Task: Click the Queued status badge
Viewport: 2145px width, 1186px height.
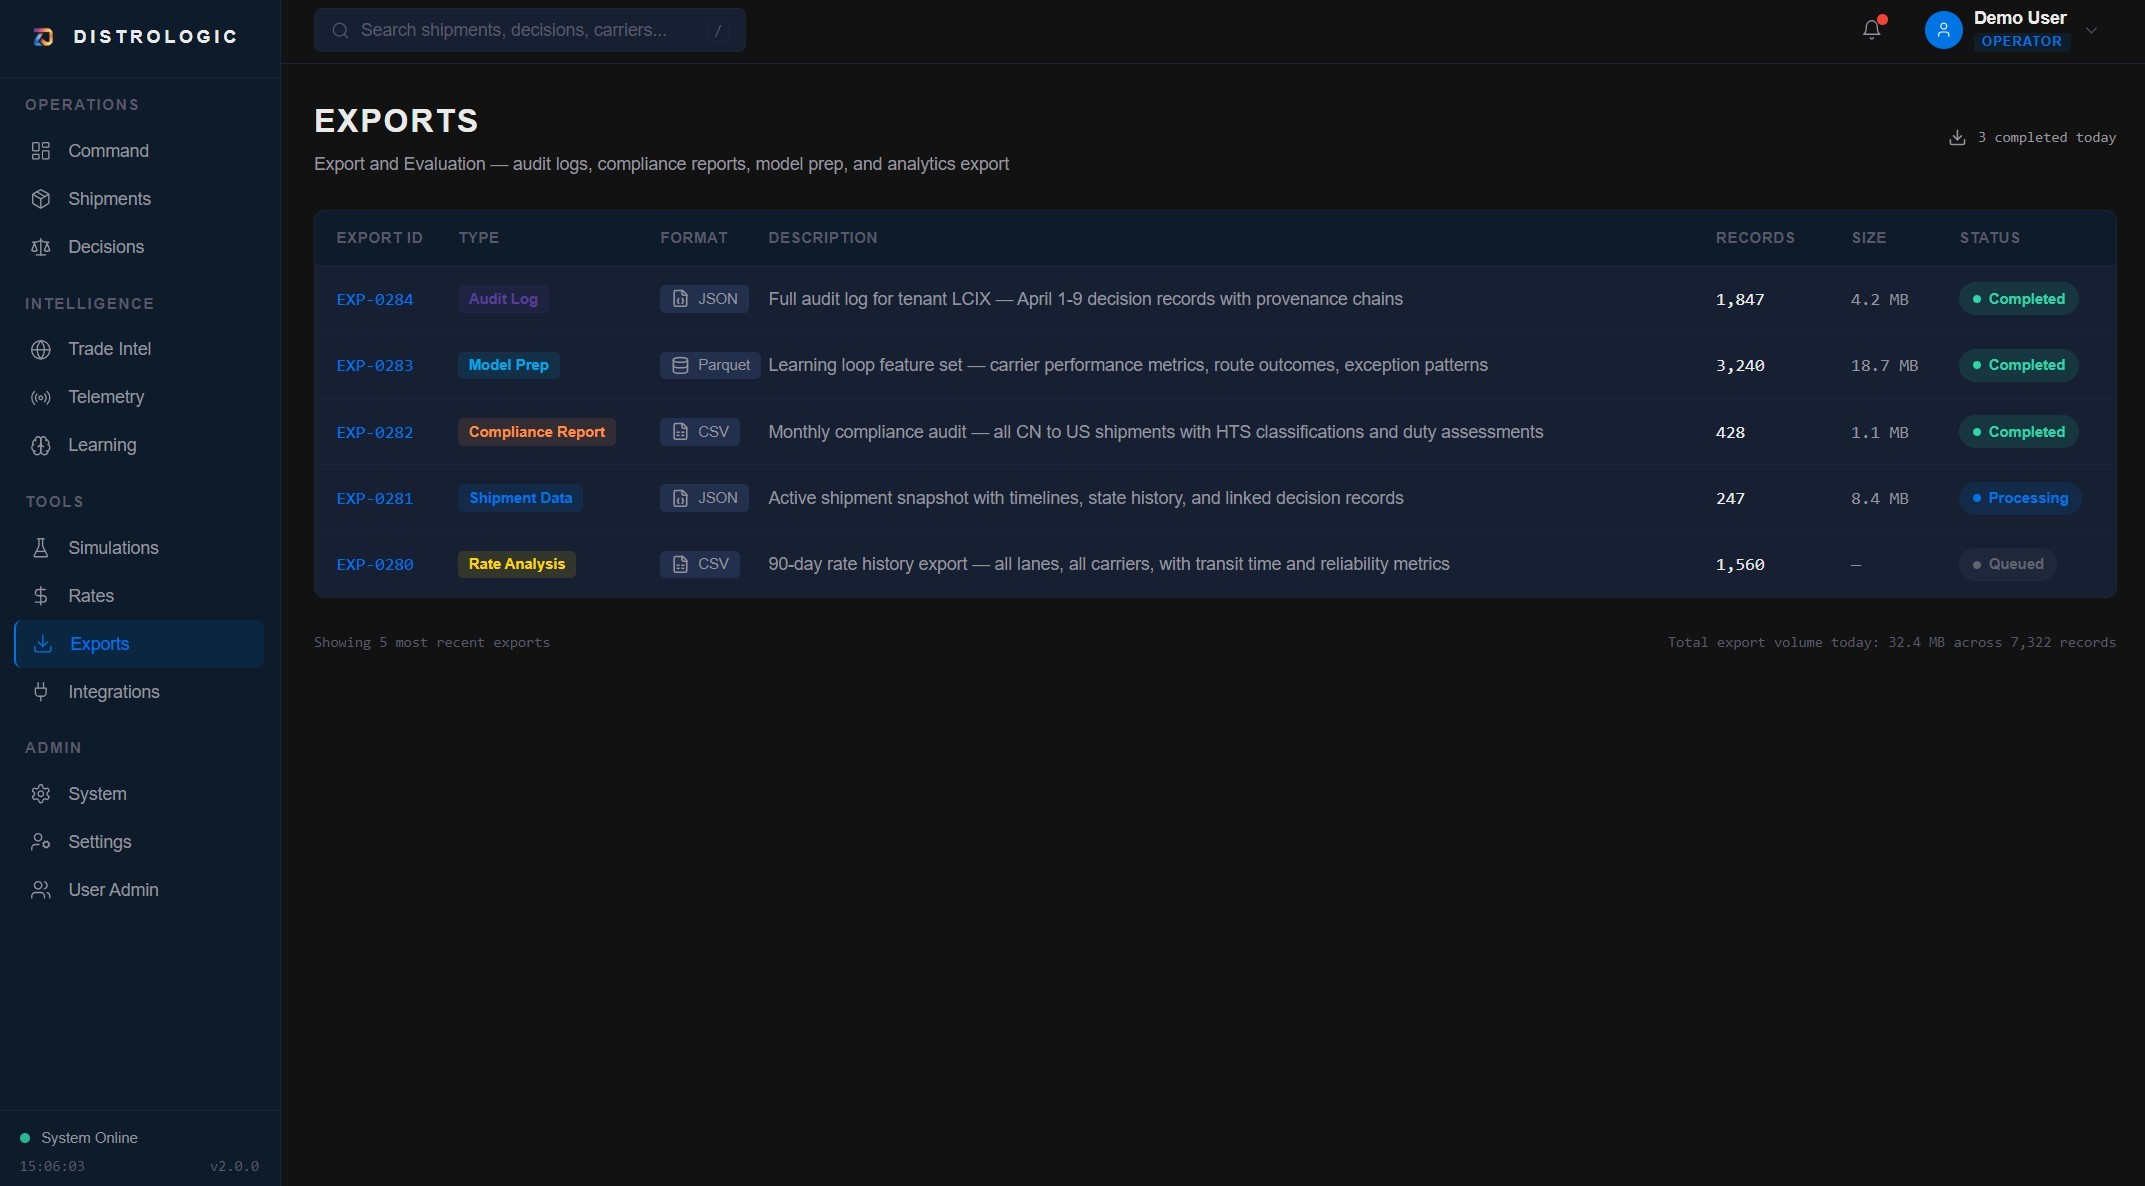Action: click(2008, 564)
